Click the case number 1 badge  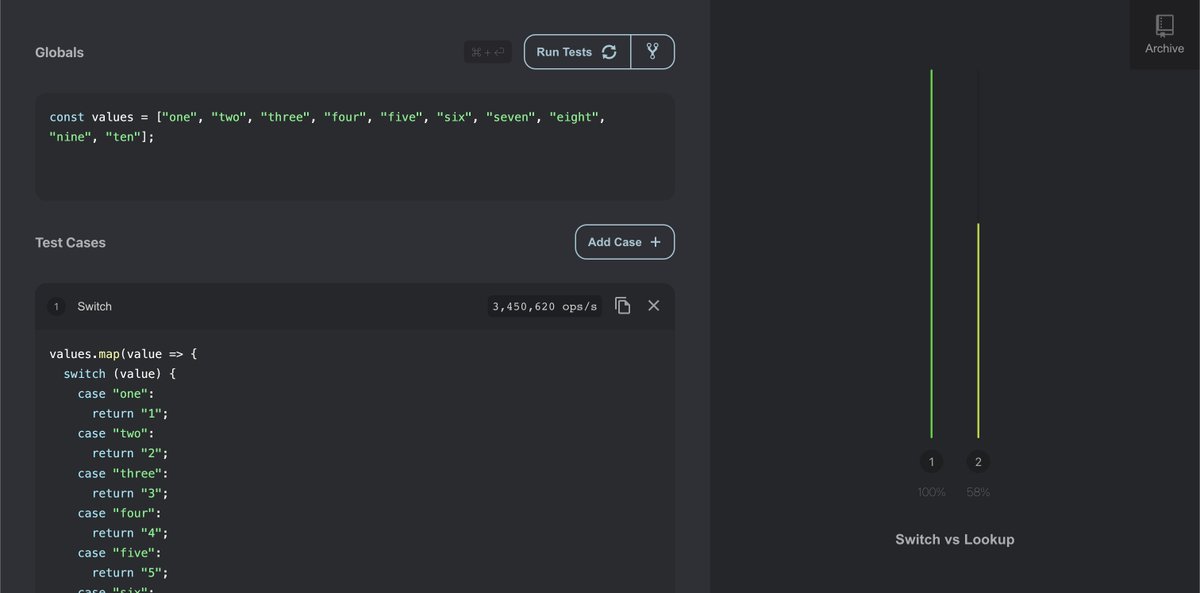[x=56, y=306]
